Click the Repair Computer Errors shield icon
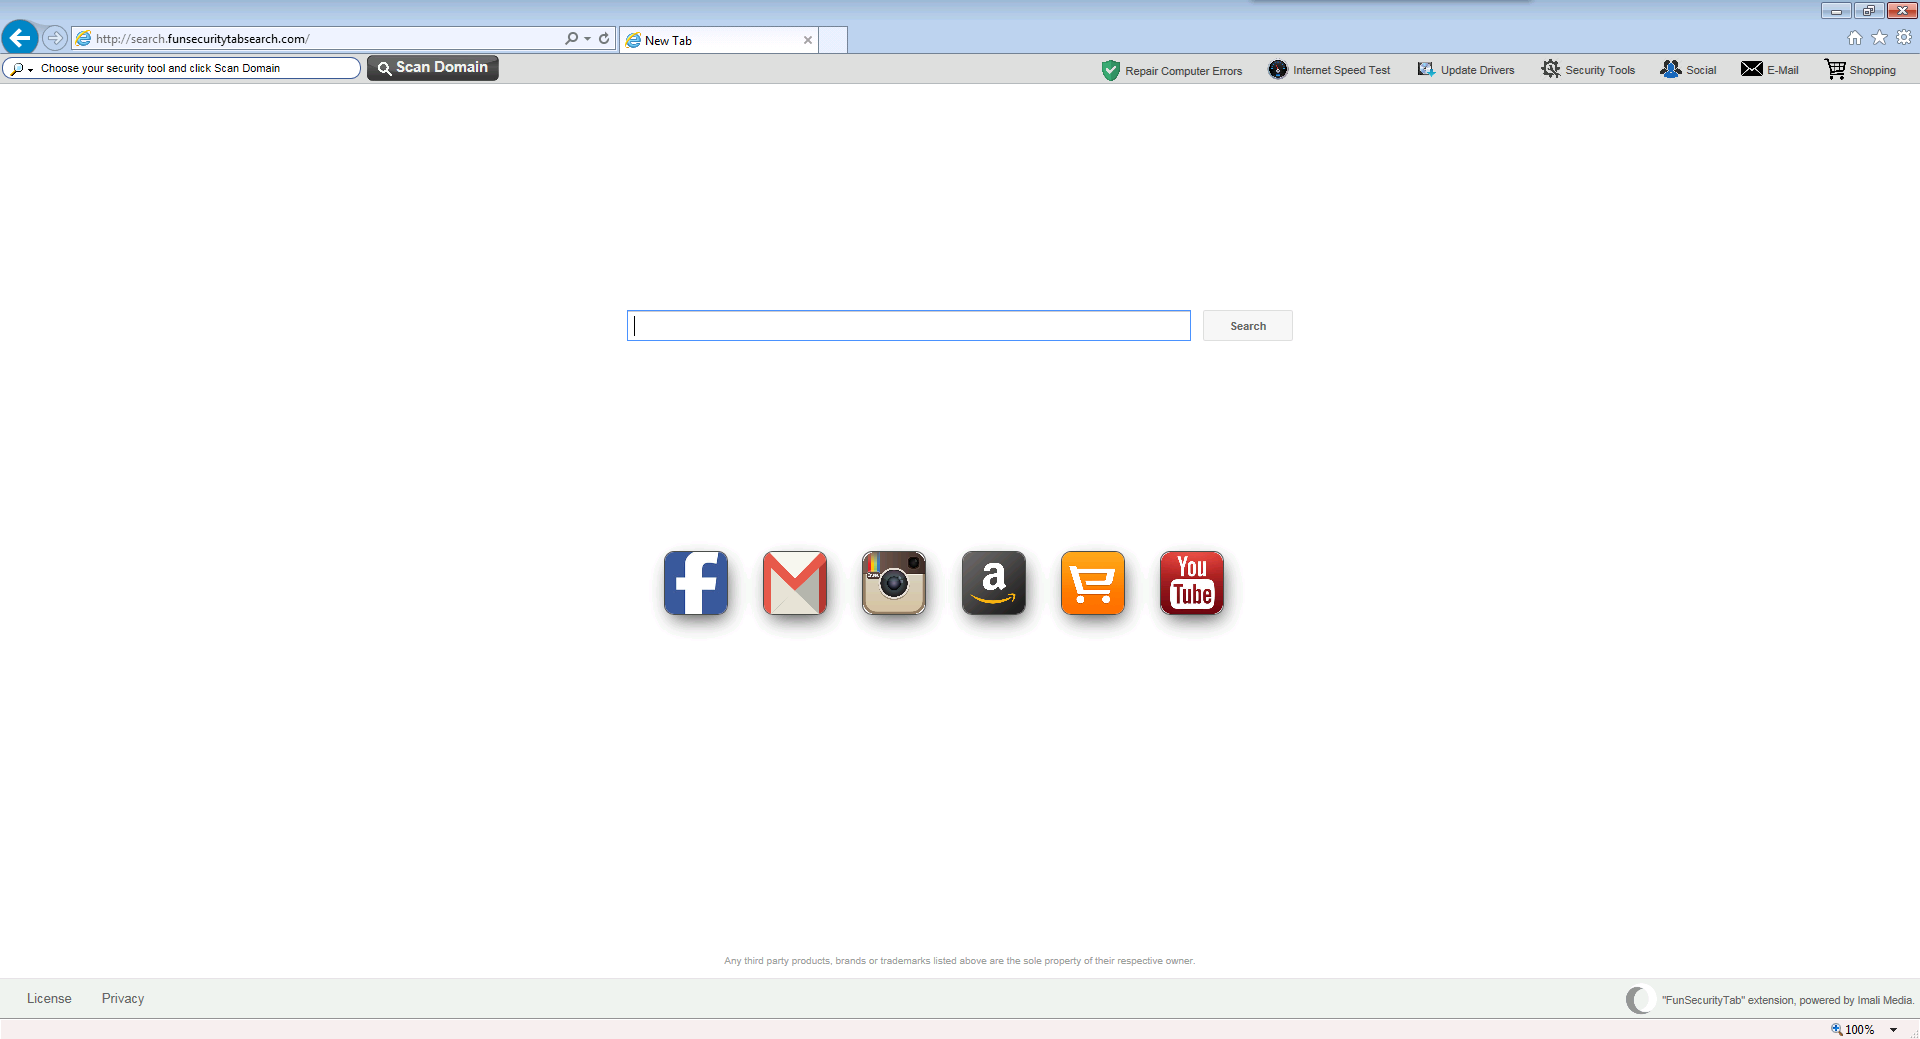Screen dimensions: 1920x1039 click(1110, 70)
